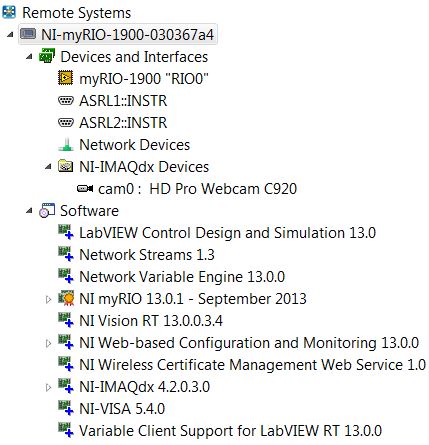
Task: Collapse the Devices and Interfaces branch
Action: [x=30, y=56]
